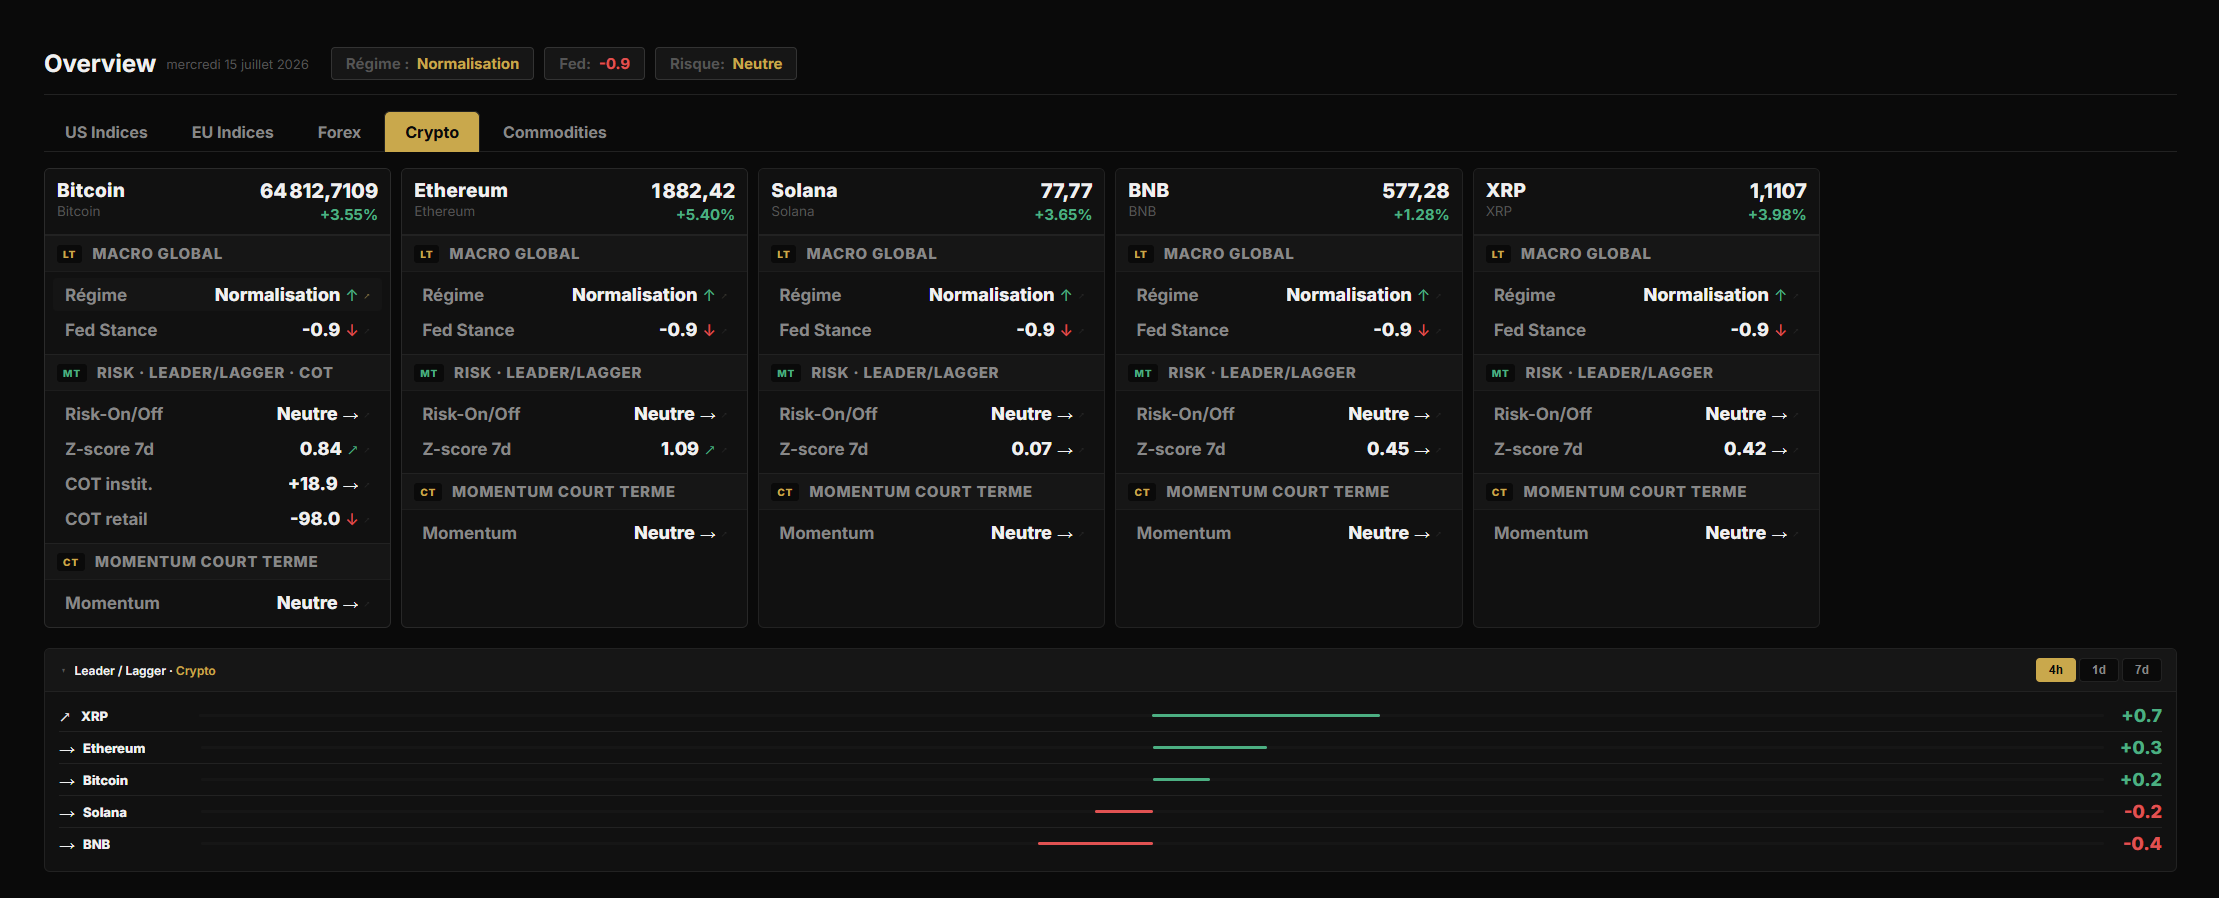
Task: Click the MT badge in Ethereum card
Action: click(429, 373)
